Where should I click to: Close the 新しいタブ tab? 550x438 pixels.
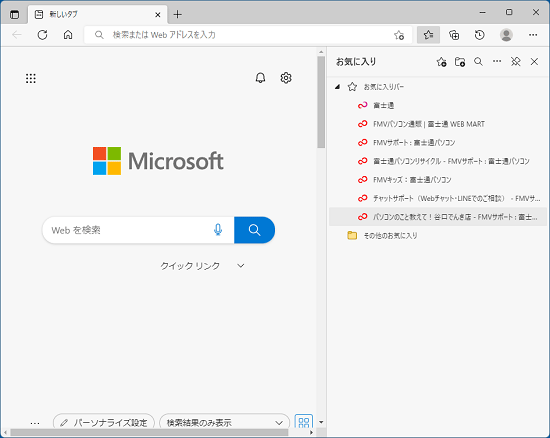pyautogui.click(x=158, y=15)
